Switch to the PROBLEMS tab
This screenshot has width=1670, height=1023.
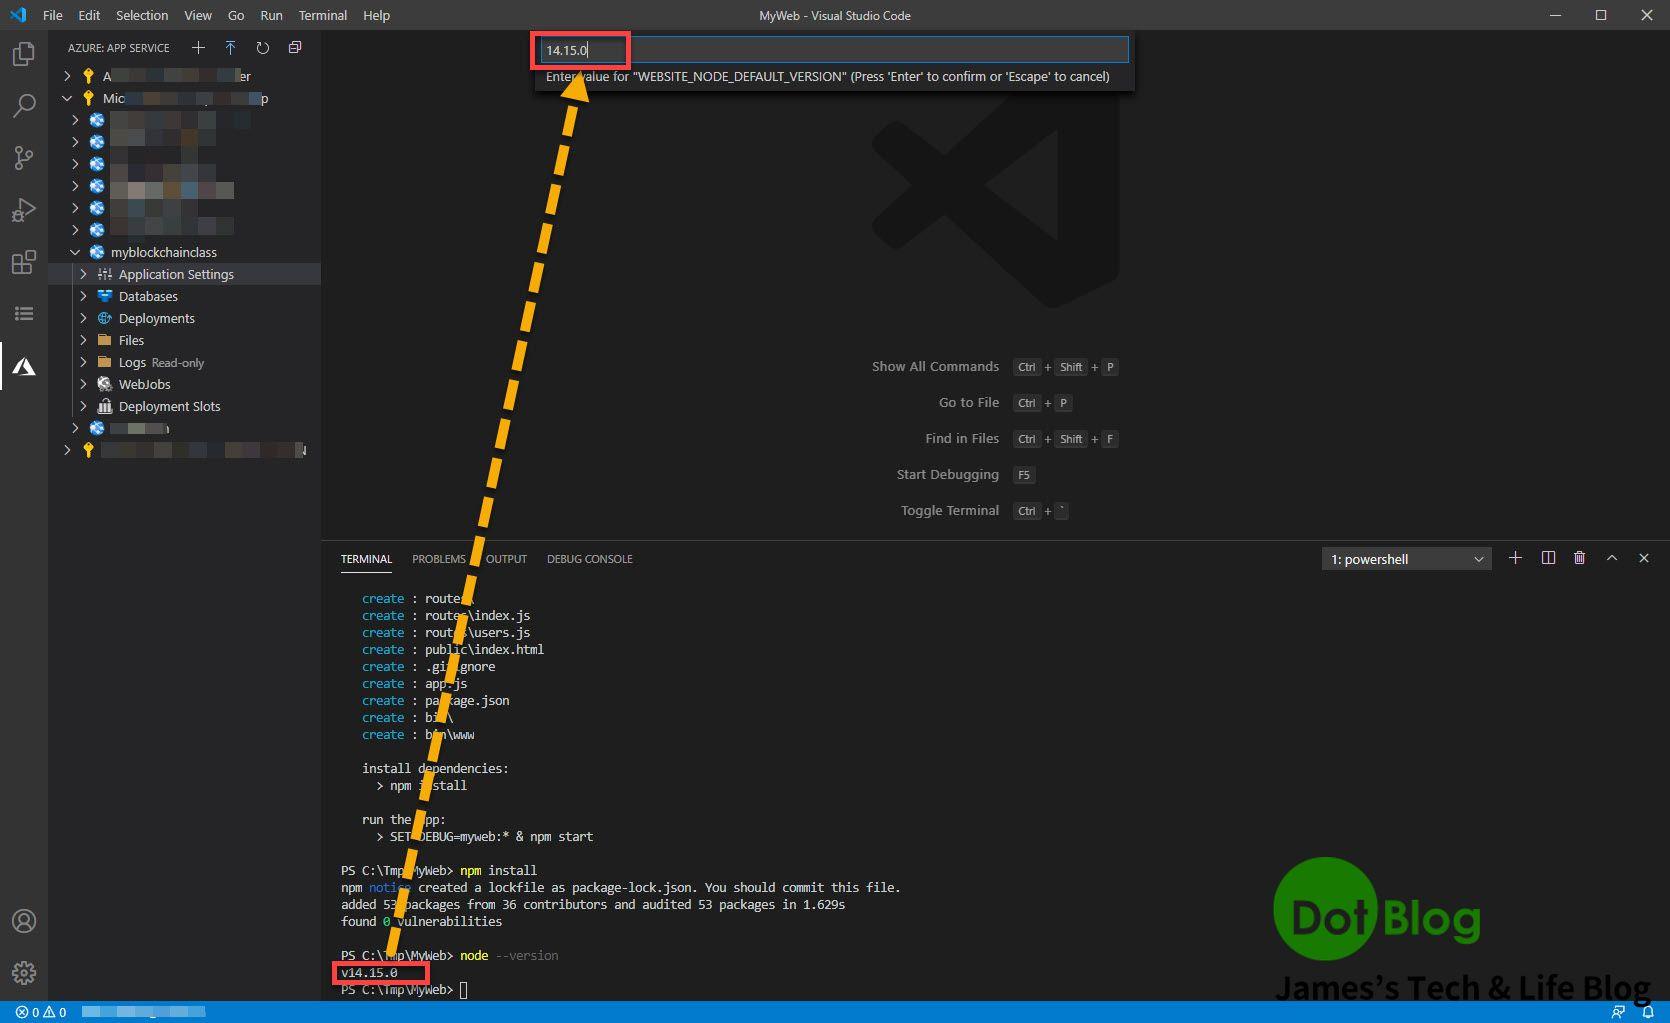tap(439, 559)
